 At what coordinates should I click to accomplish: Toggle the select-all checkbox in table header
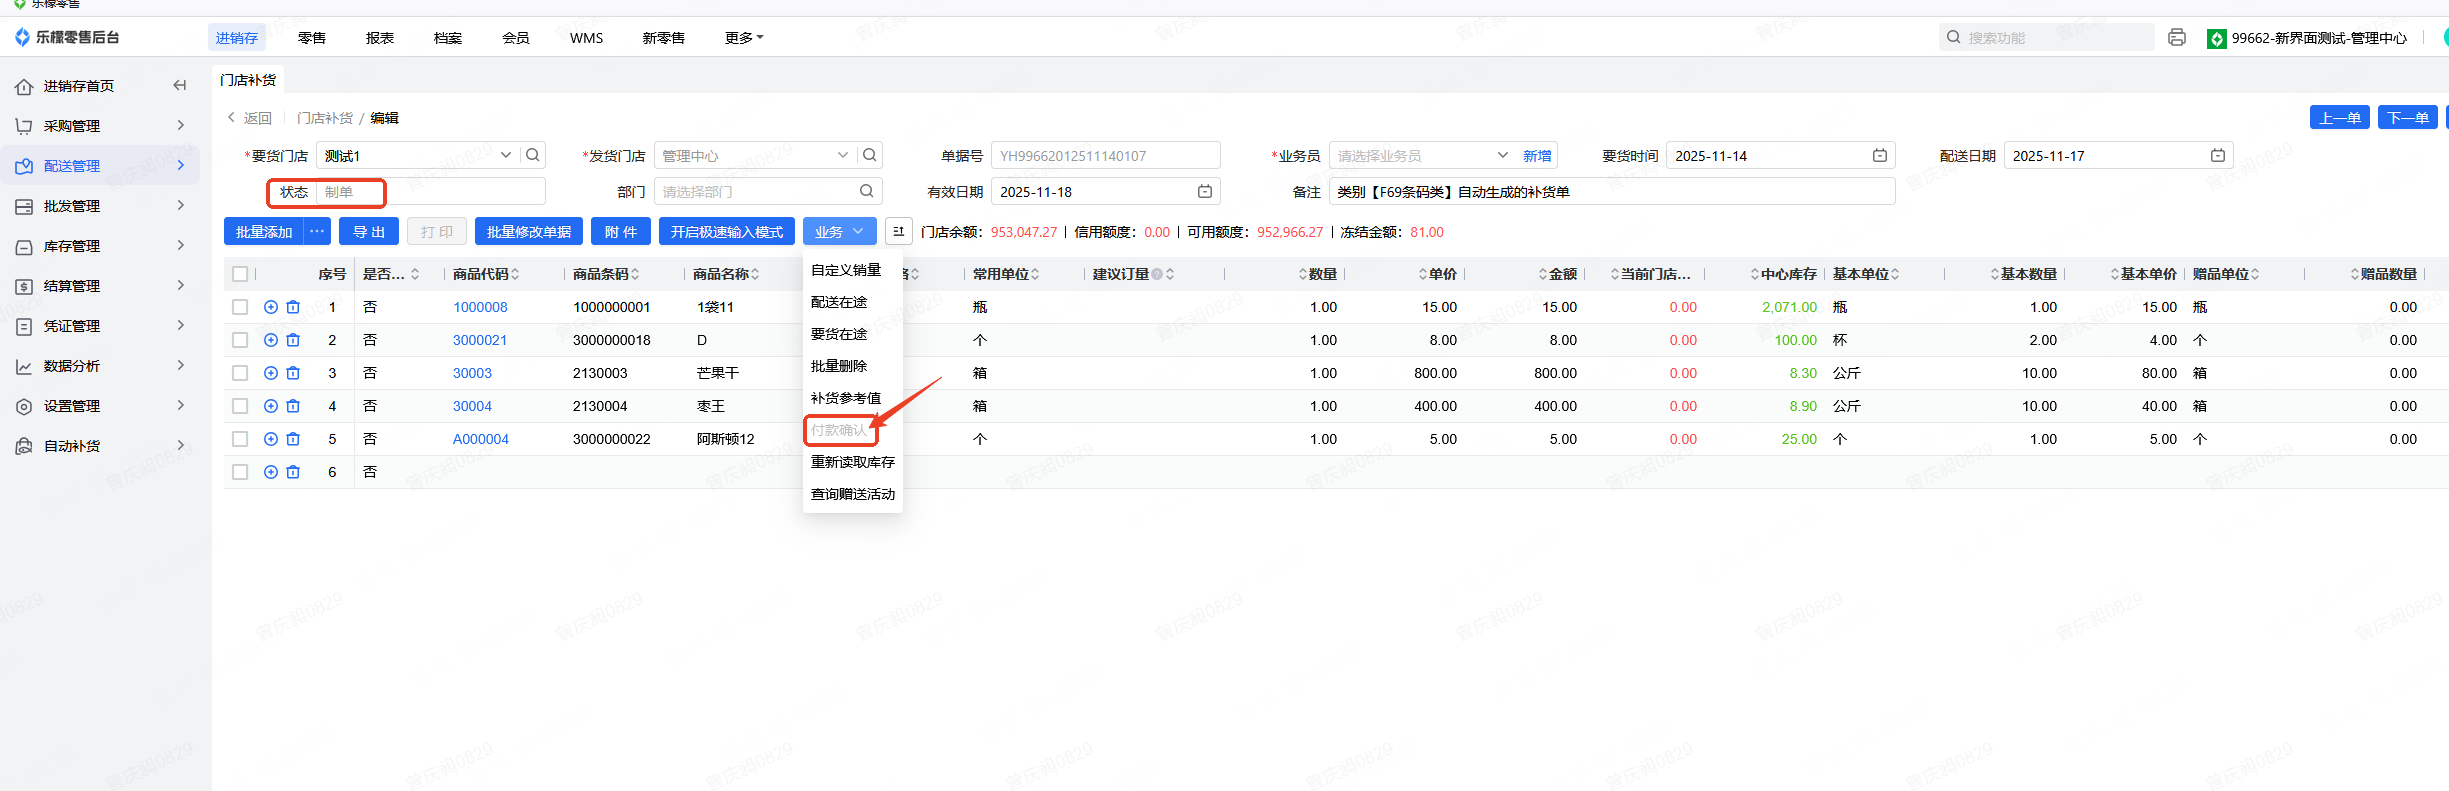pyautogui.click(x=240, y=274)
